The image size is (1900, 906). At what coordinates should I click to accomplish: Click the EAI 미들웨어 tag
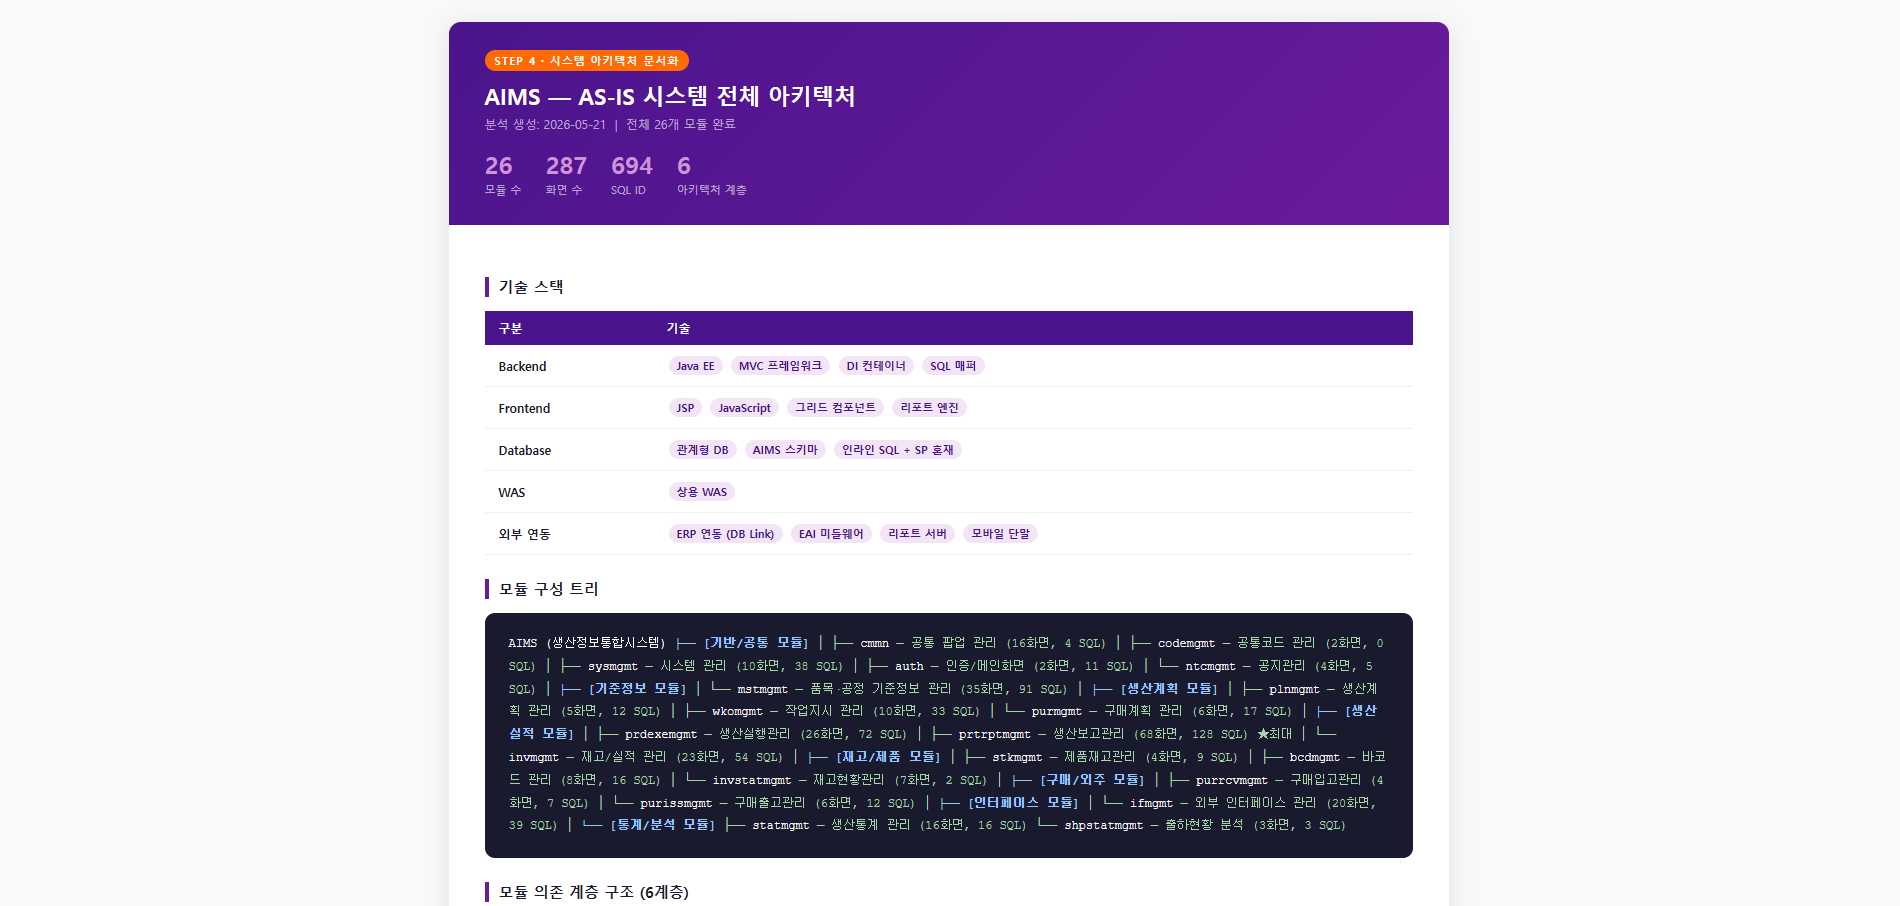[x=831, y=534]
